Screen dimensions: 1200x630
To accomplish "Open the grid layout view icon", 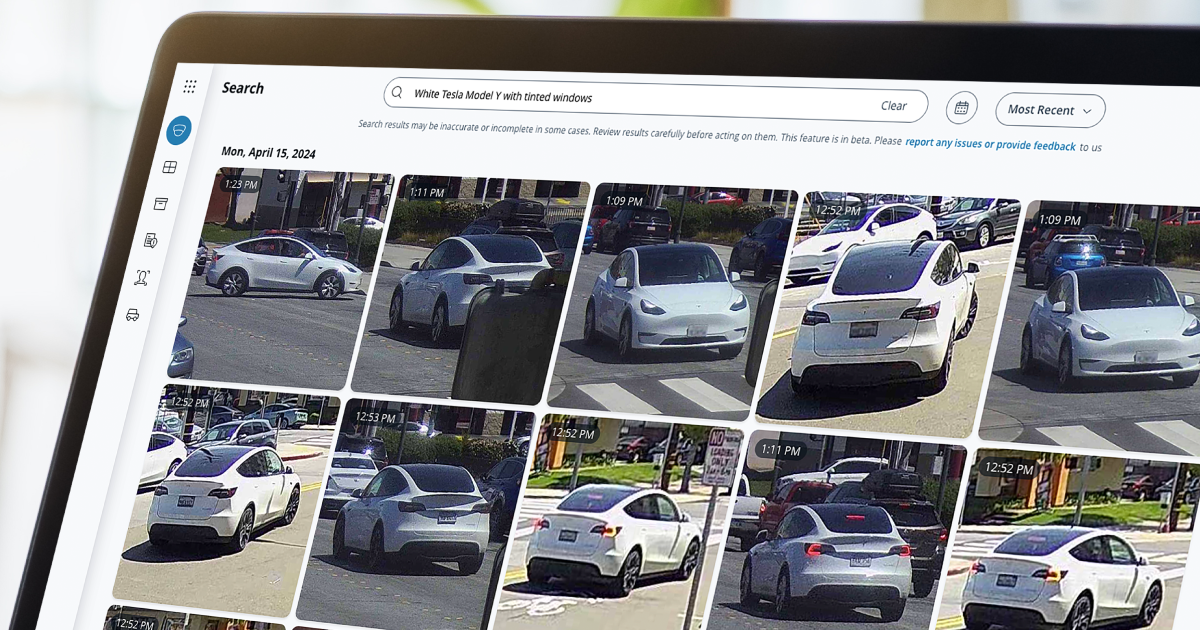I will tap(170, 167).
